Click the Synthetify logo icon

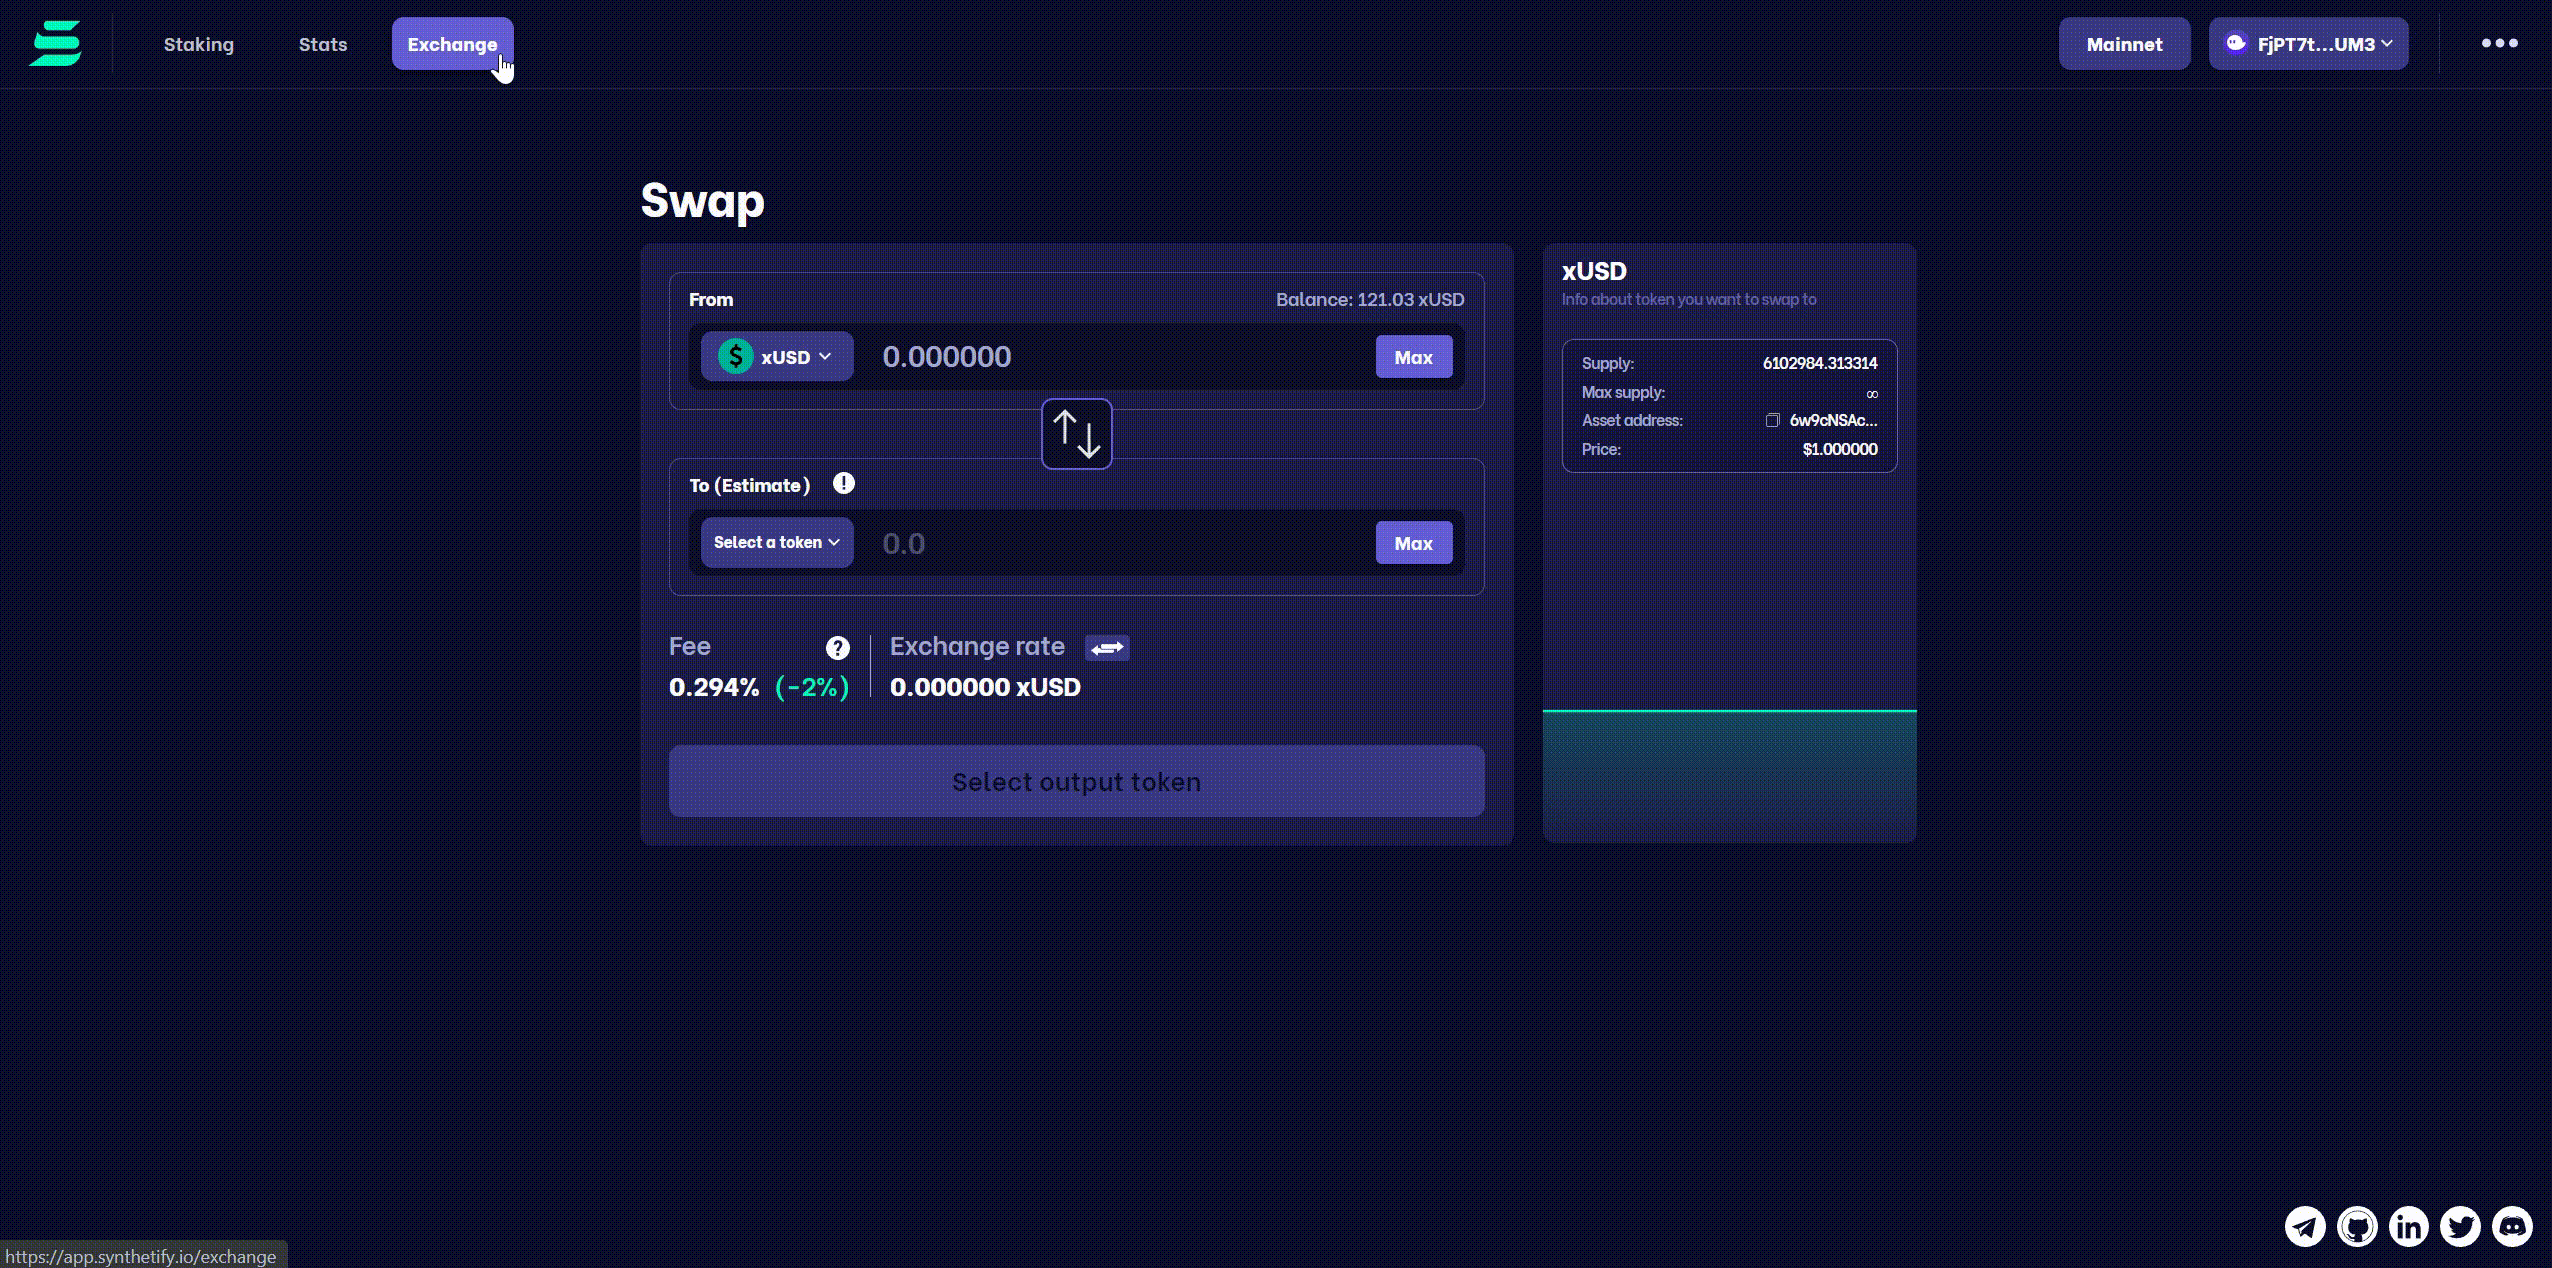(55, 44)
